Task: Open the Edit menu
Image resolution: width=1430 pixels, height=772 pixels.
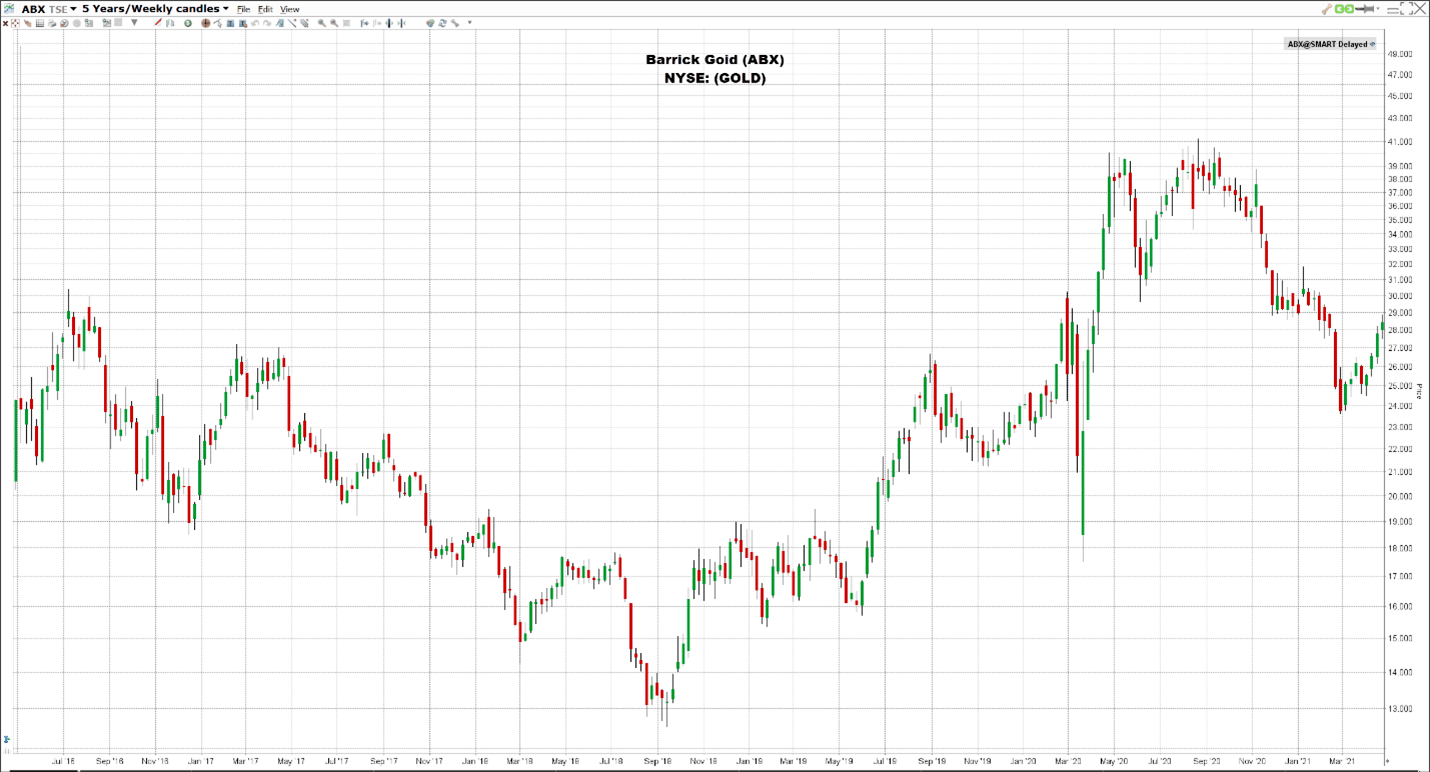Action: (265, 9)
